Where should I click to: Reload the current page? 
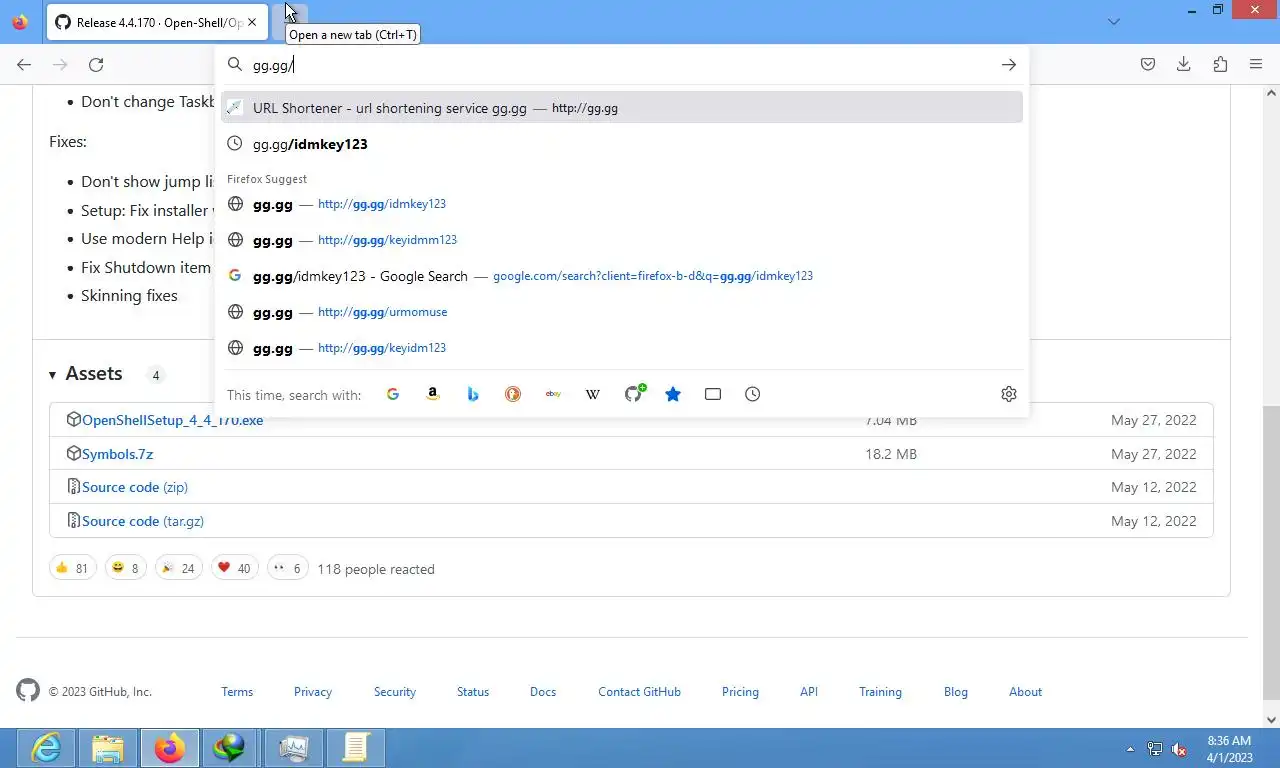96,65
